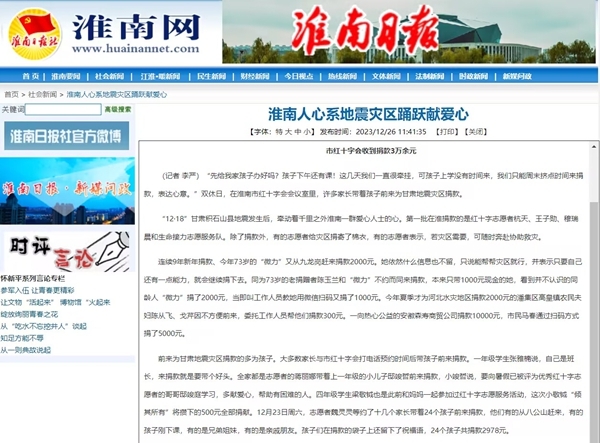Viewport: 600px width, 443px height.
Task: Set font size to 大
Action: pos(288,132)
